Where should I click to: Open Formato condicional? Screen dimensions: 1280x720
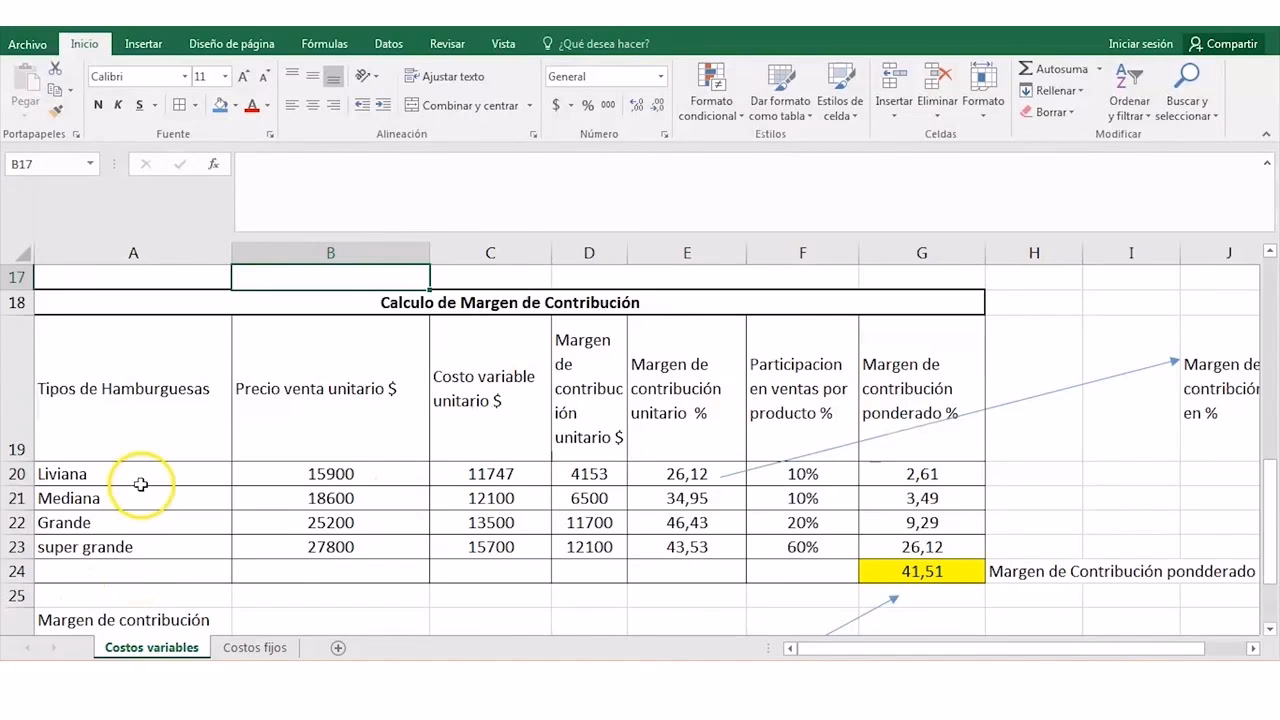(710, 90)
